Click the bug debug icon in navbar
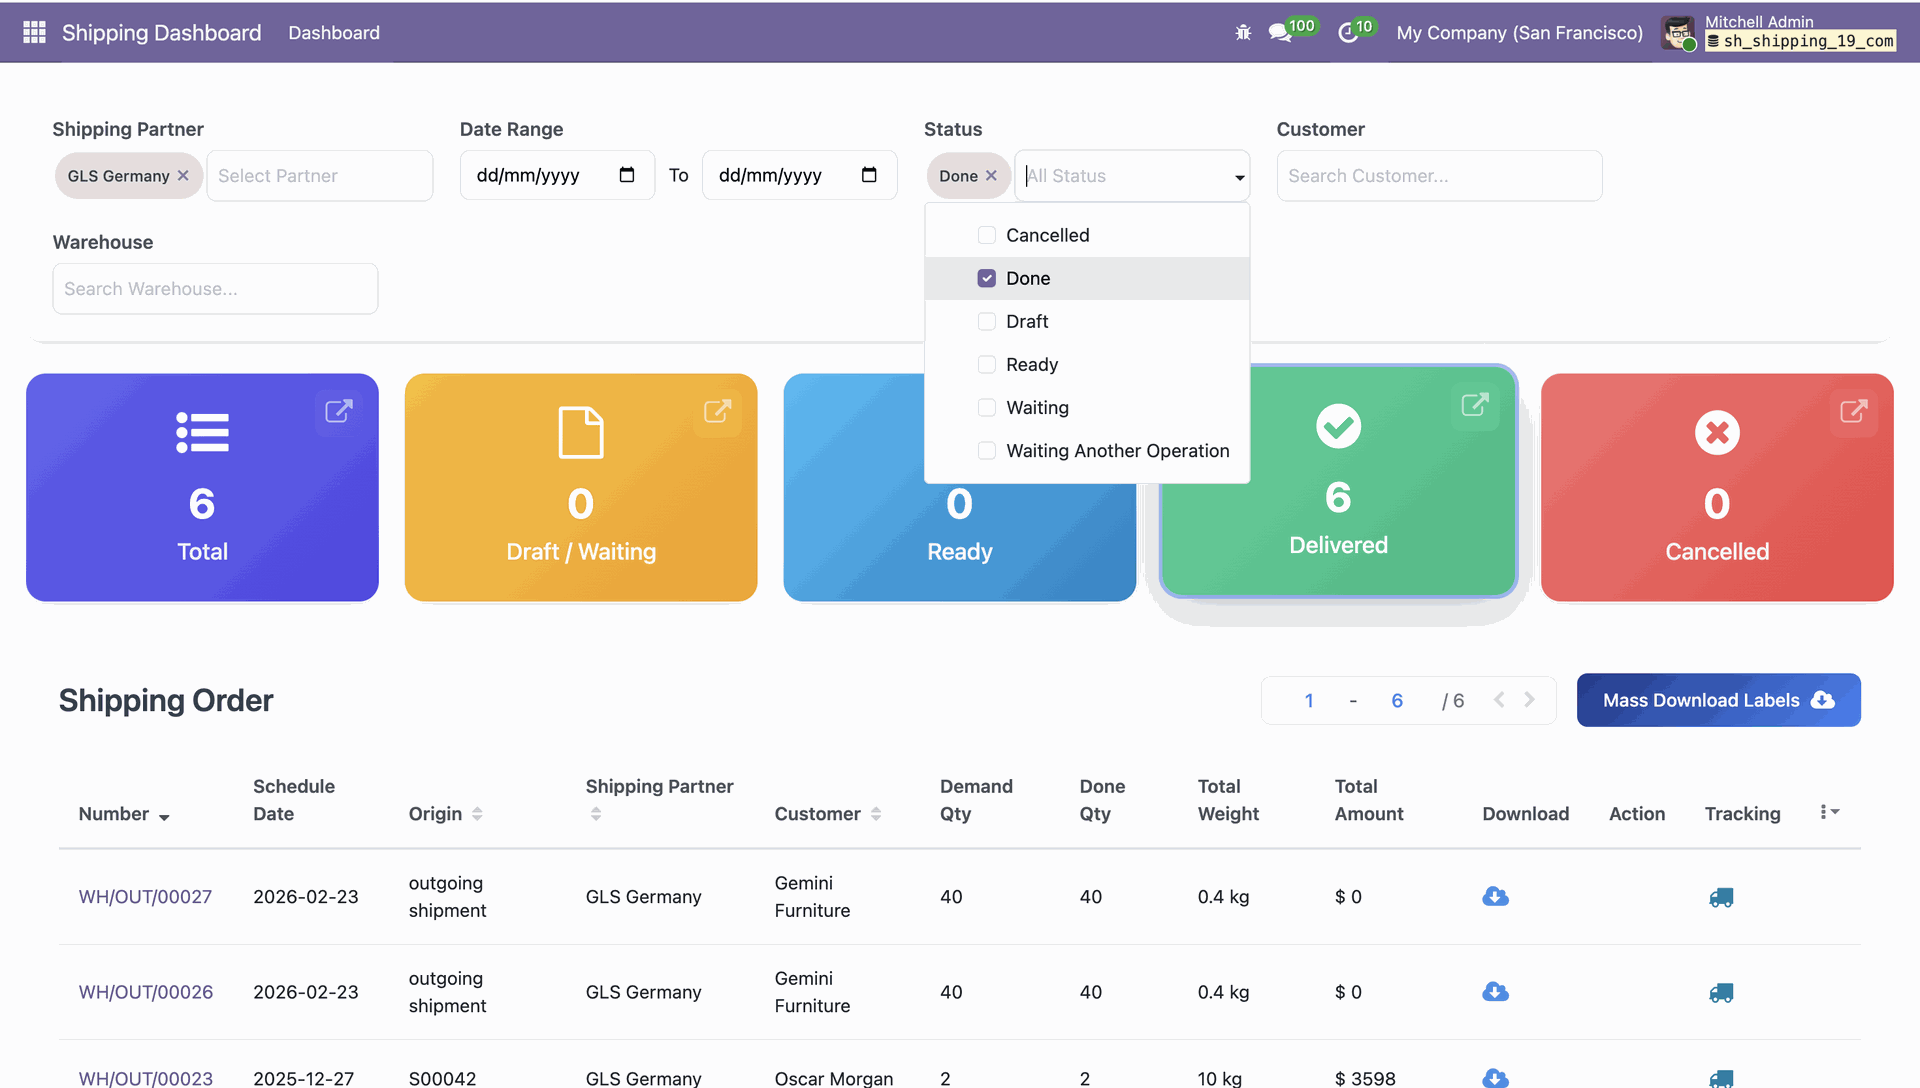 [x=1243, y=33]
